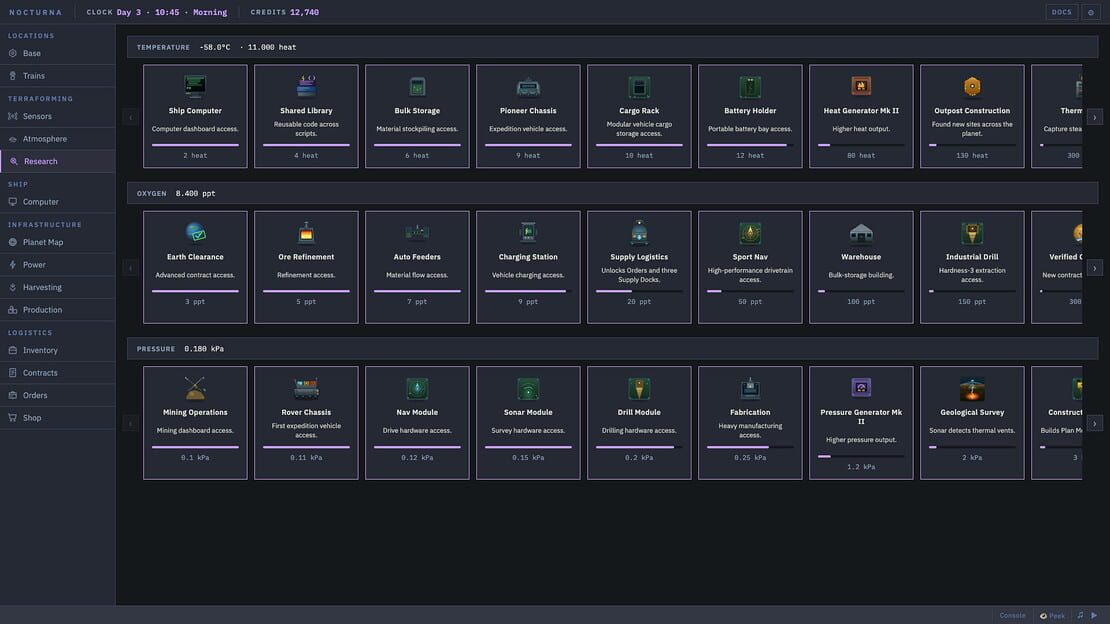Go to the Shop
The width and height of the screenshot is (1110, 624).
(57, 418)
